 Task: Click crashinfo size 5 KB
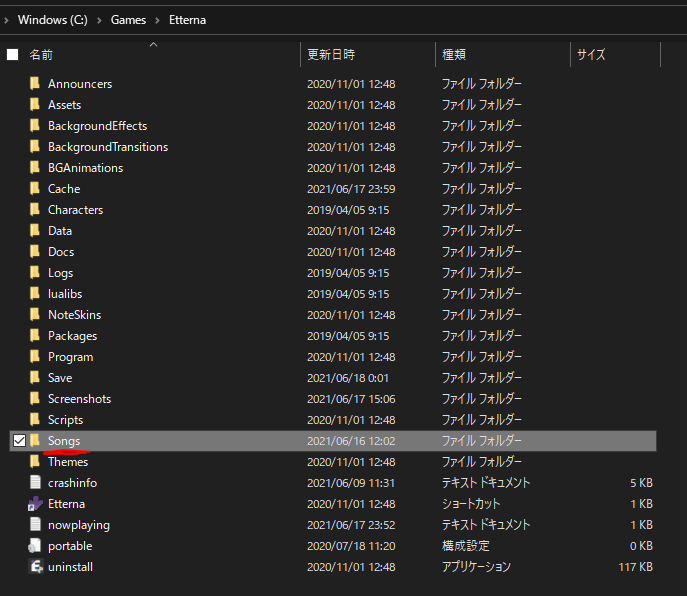(641, 483)
